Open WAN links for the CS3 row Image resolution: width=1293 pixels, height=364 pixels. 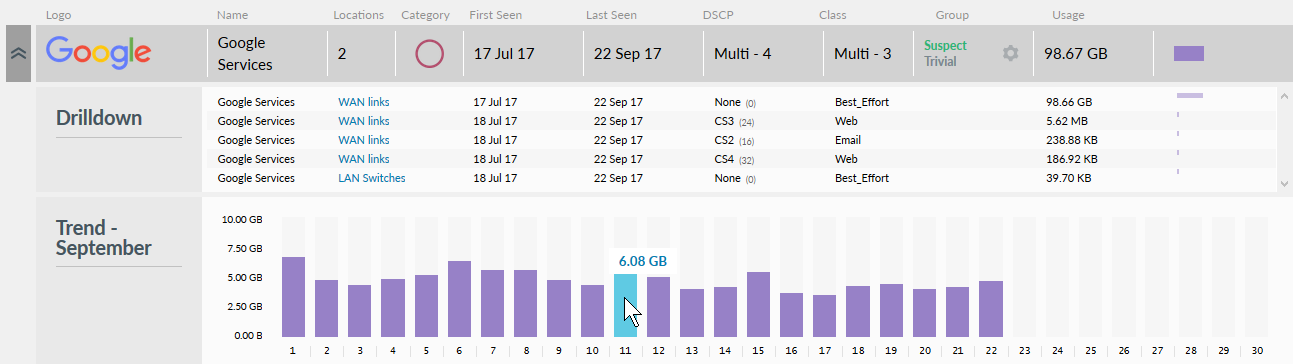tap(364, 121)
